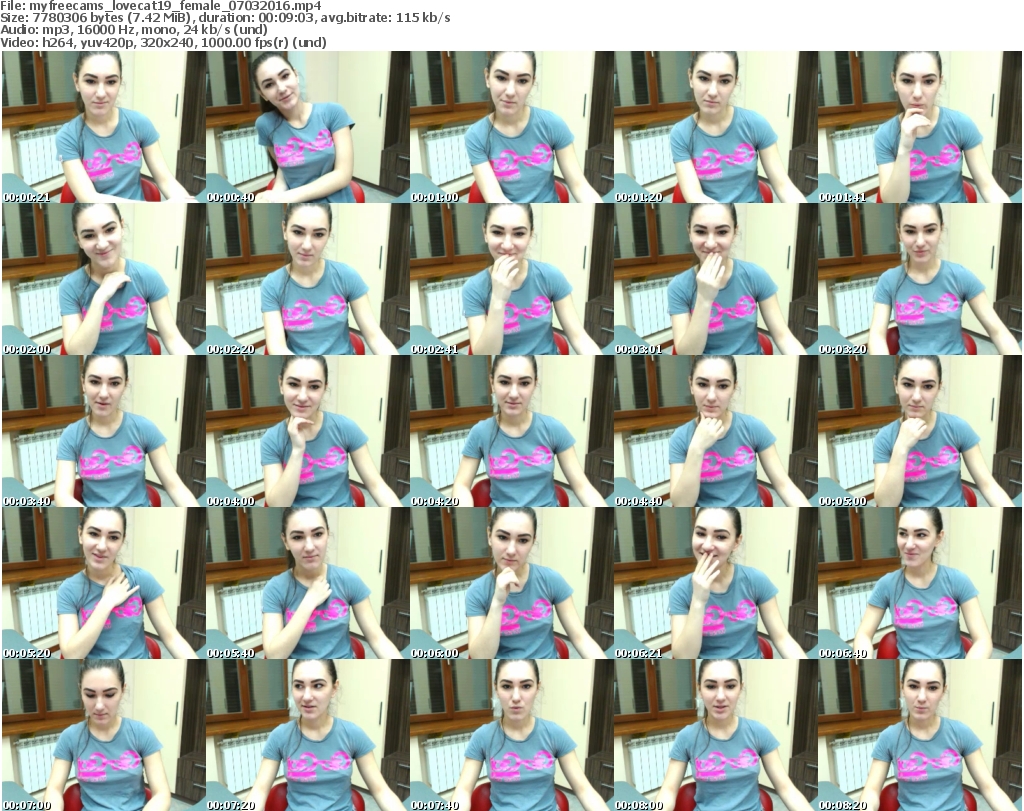The height and width of the screenshot is (811, 1024).
Task: Select the frame at 00:06:00
Action: pyautogui.click(x=511, y=583)
